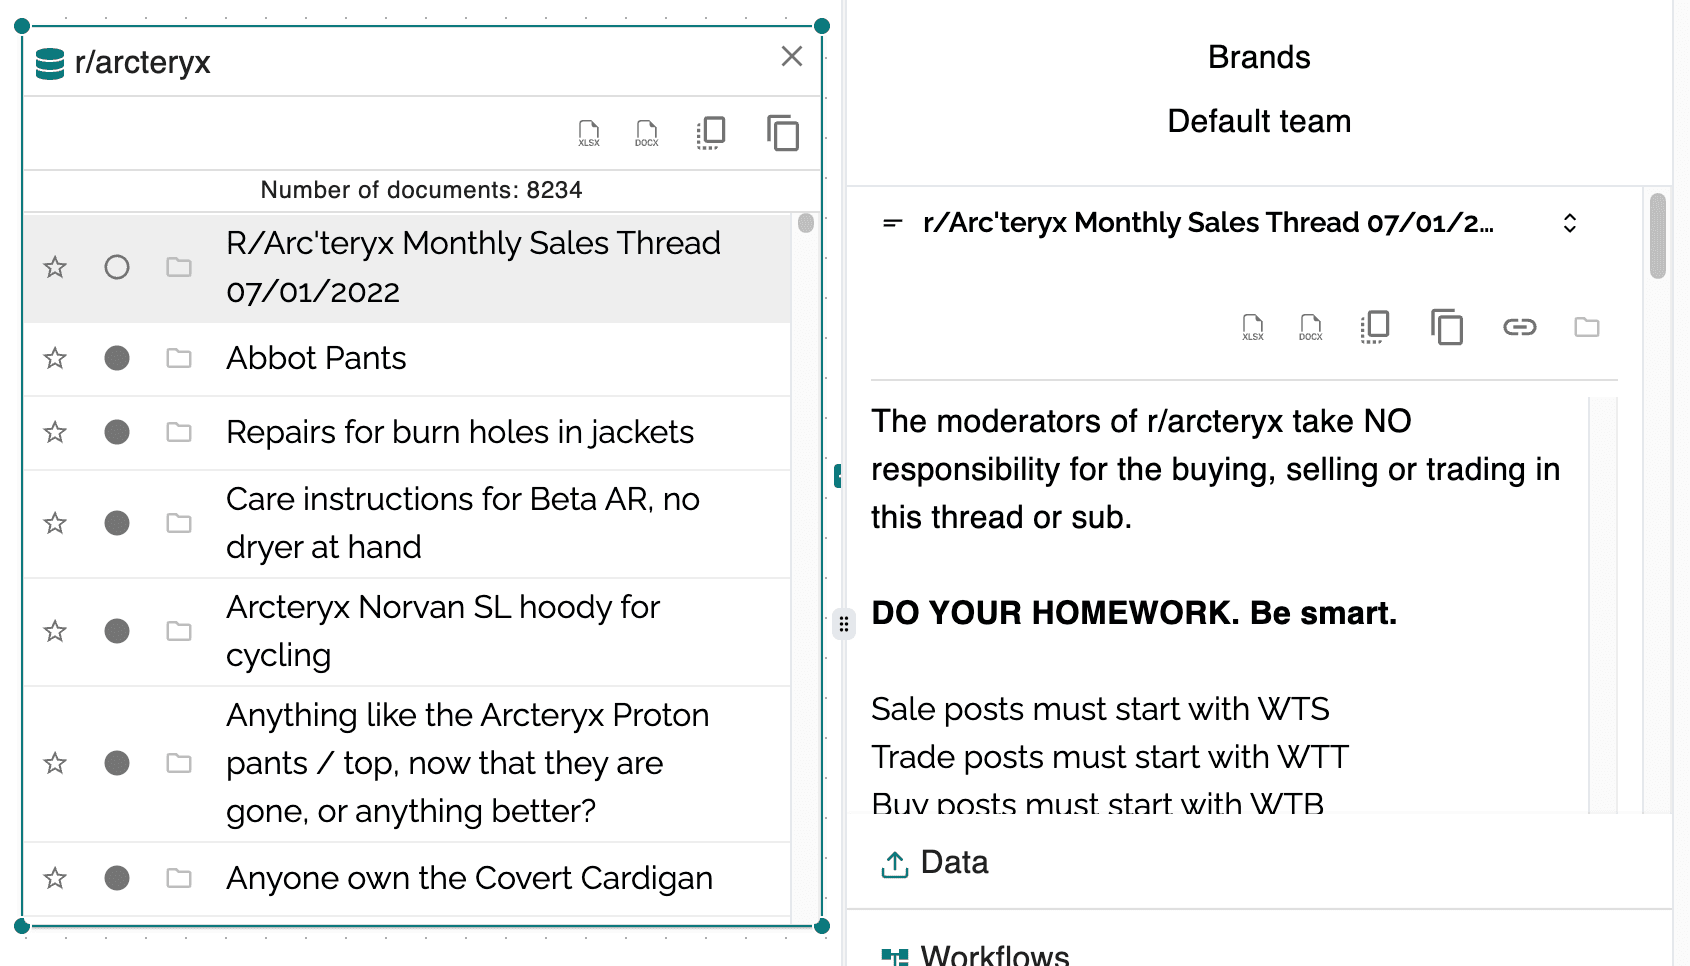Close the r/arcteryx panel

point(792,56)
